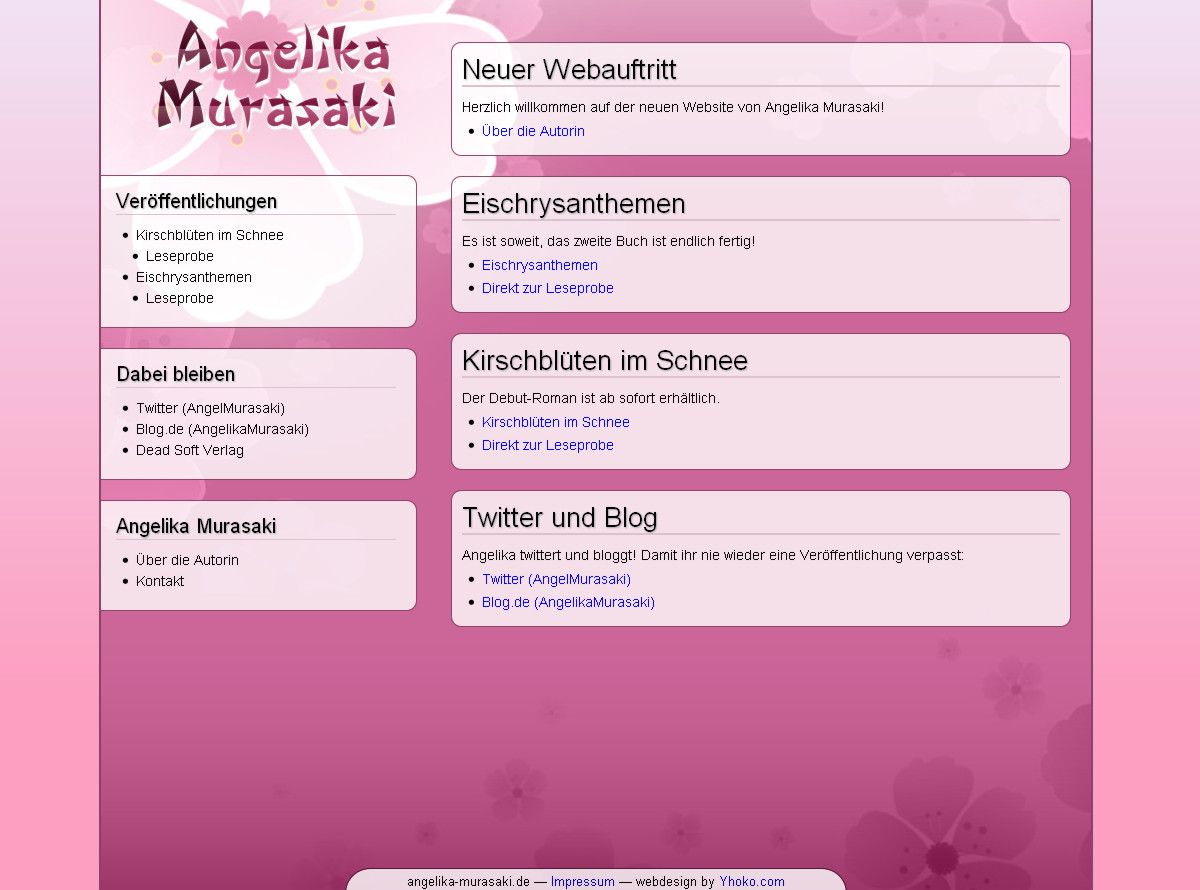This screenshot has height=890, width=1200.
Task: Go to Kontakt page
Action: (x=159, y=581)
